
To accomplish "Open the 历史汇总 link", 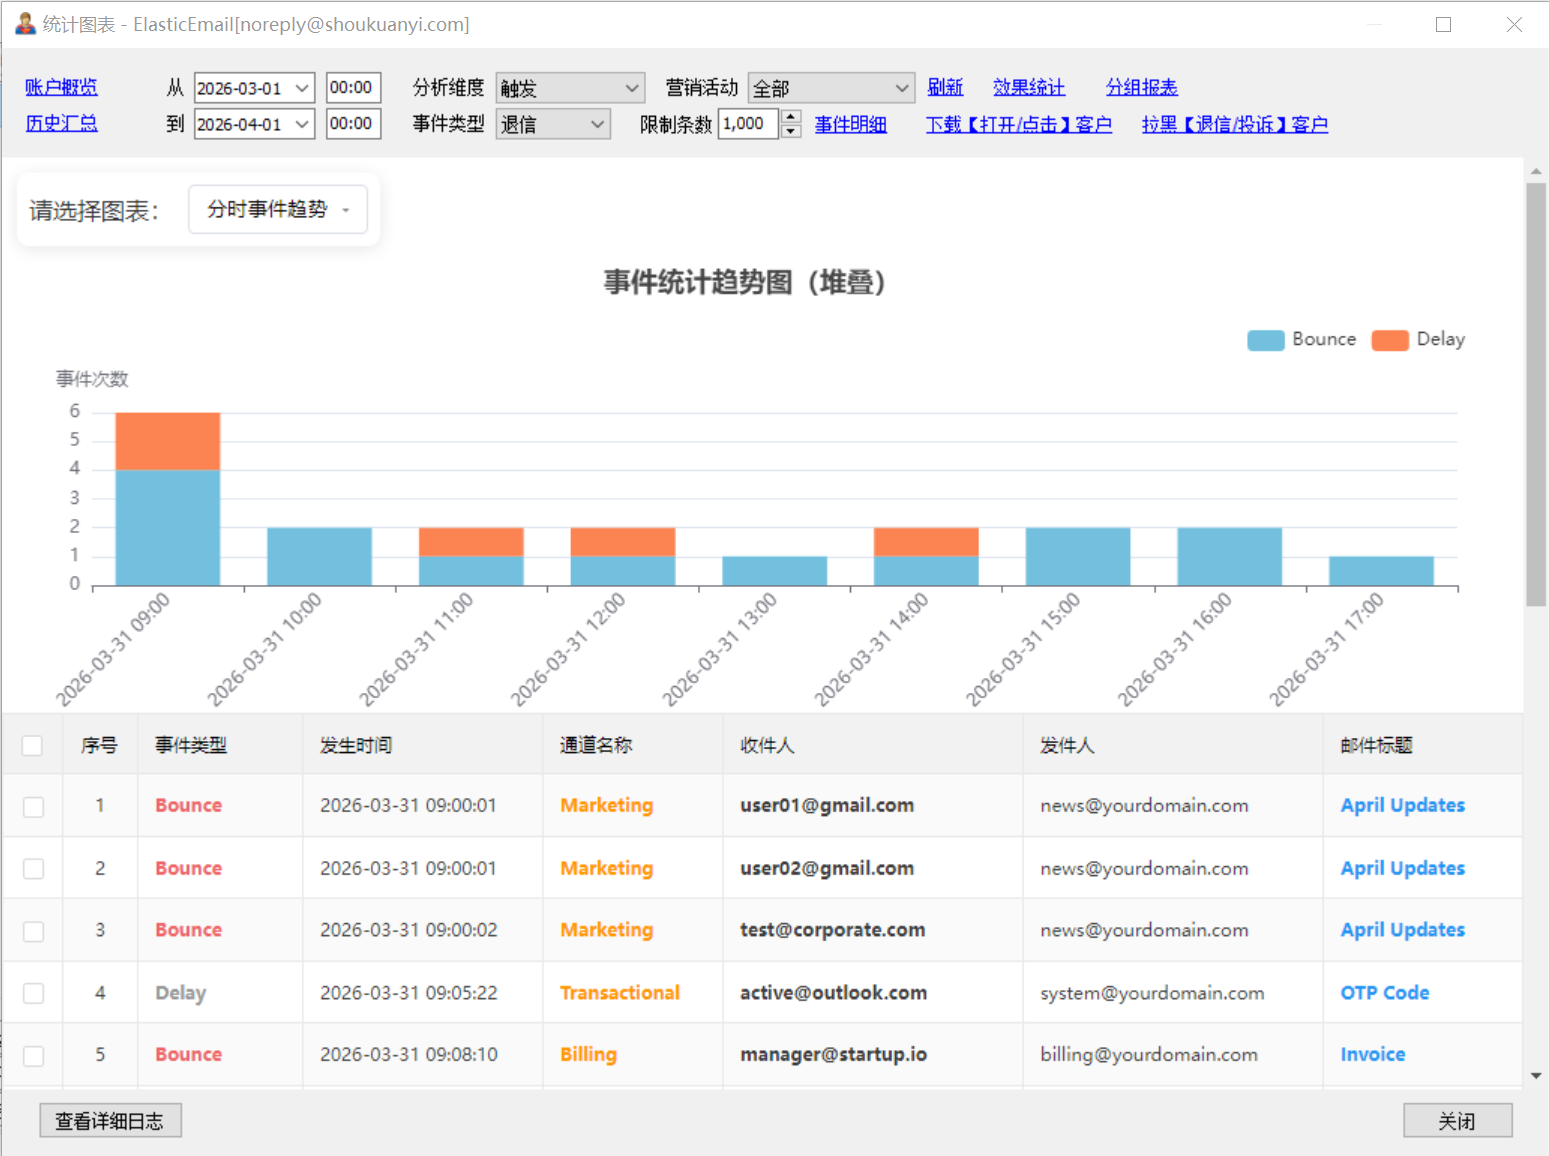I will click(61, 123).
